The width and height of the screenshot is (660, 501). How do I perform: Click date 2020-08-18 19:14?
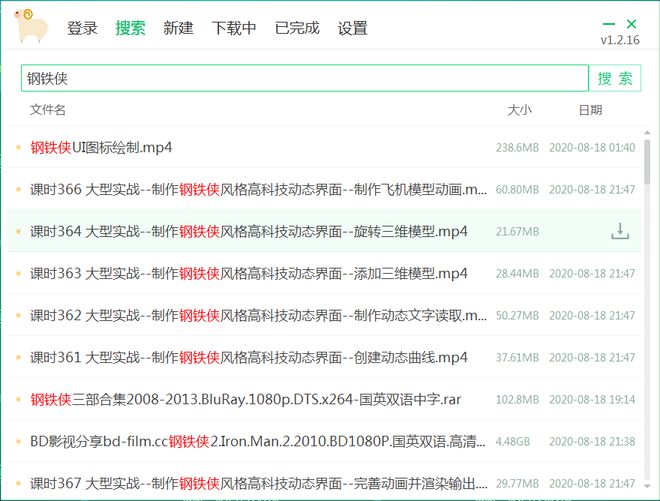pyautogui.click(x=592, y=400)
